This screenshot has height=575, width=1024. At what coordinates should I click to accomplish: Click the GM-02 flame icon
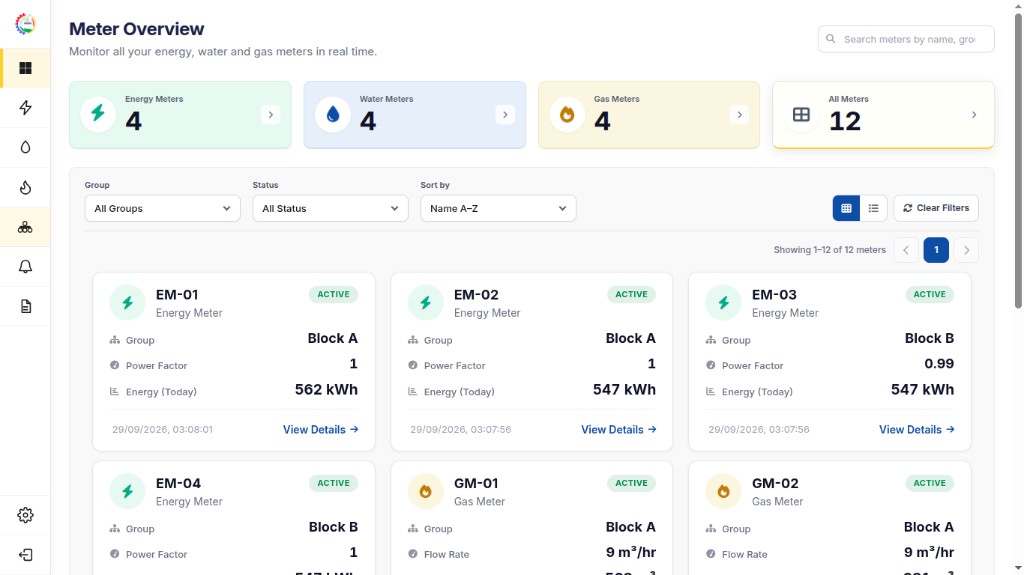[723, 491]
